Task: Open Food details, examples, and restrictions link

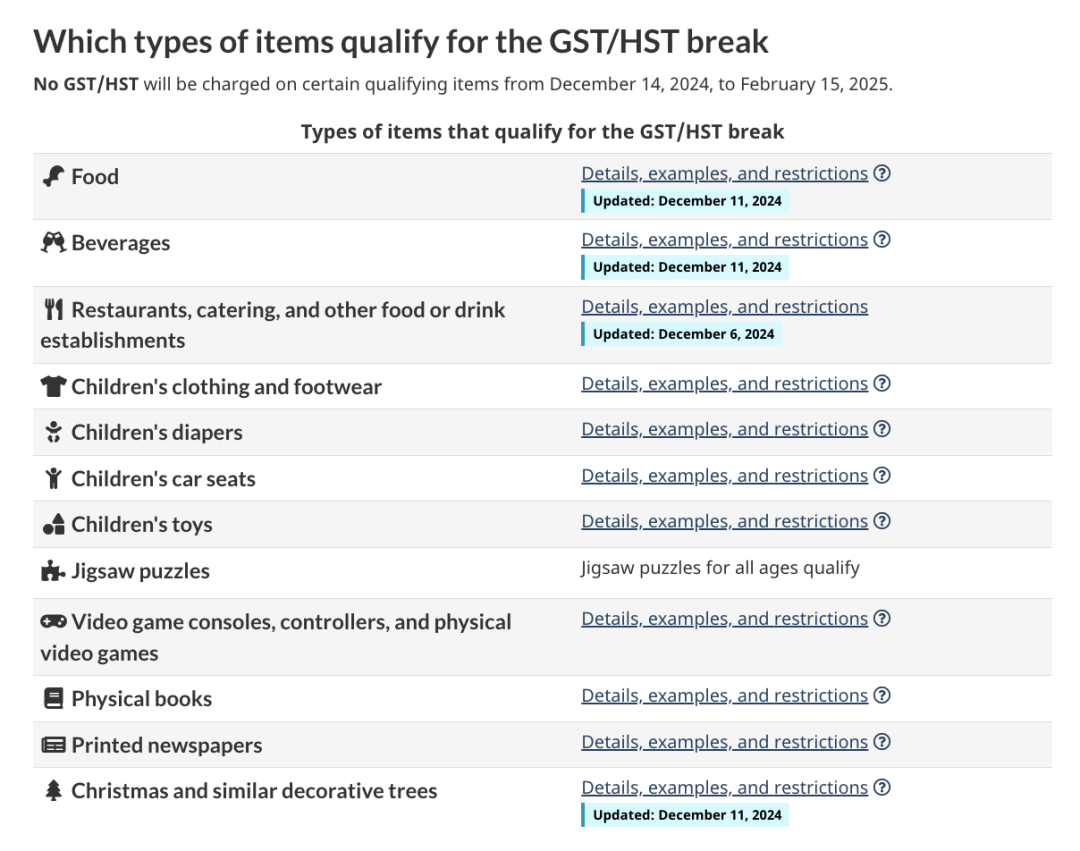Action: (x=724, y=173)
